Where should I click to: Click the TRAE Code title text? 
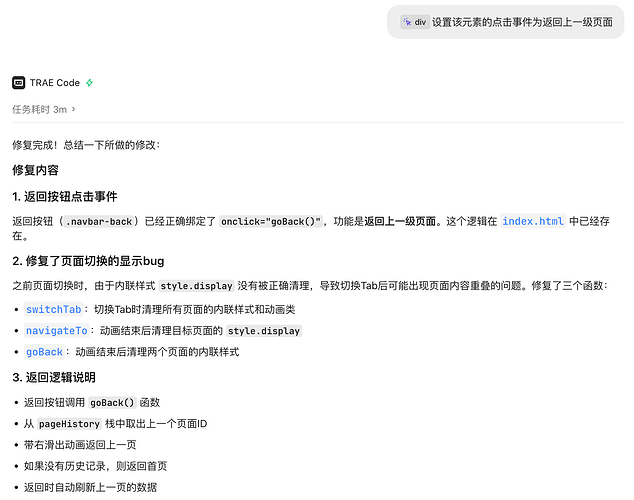[x=55, y=83]
